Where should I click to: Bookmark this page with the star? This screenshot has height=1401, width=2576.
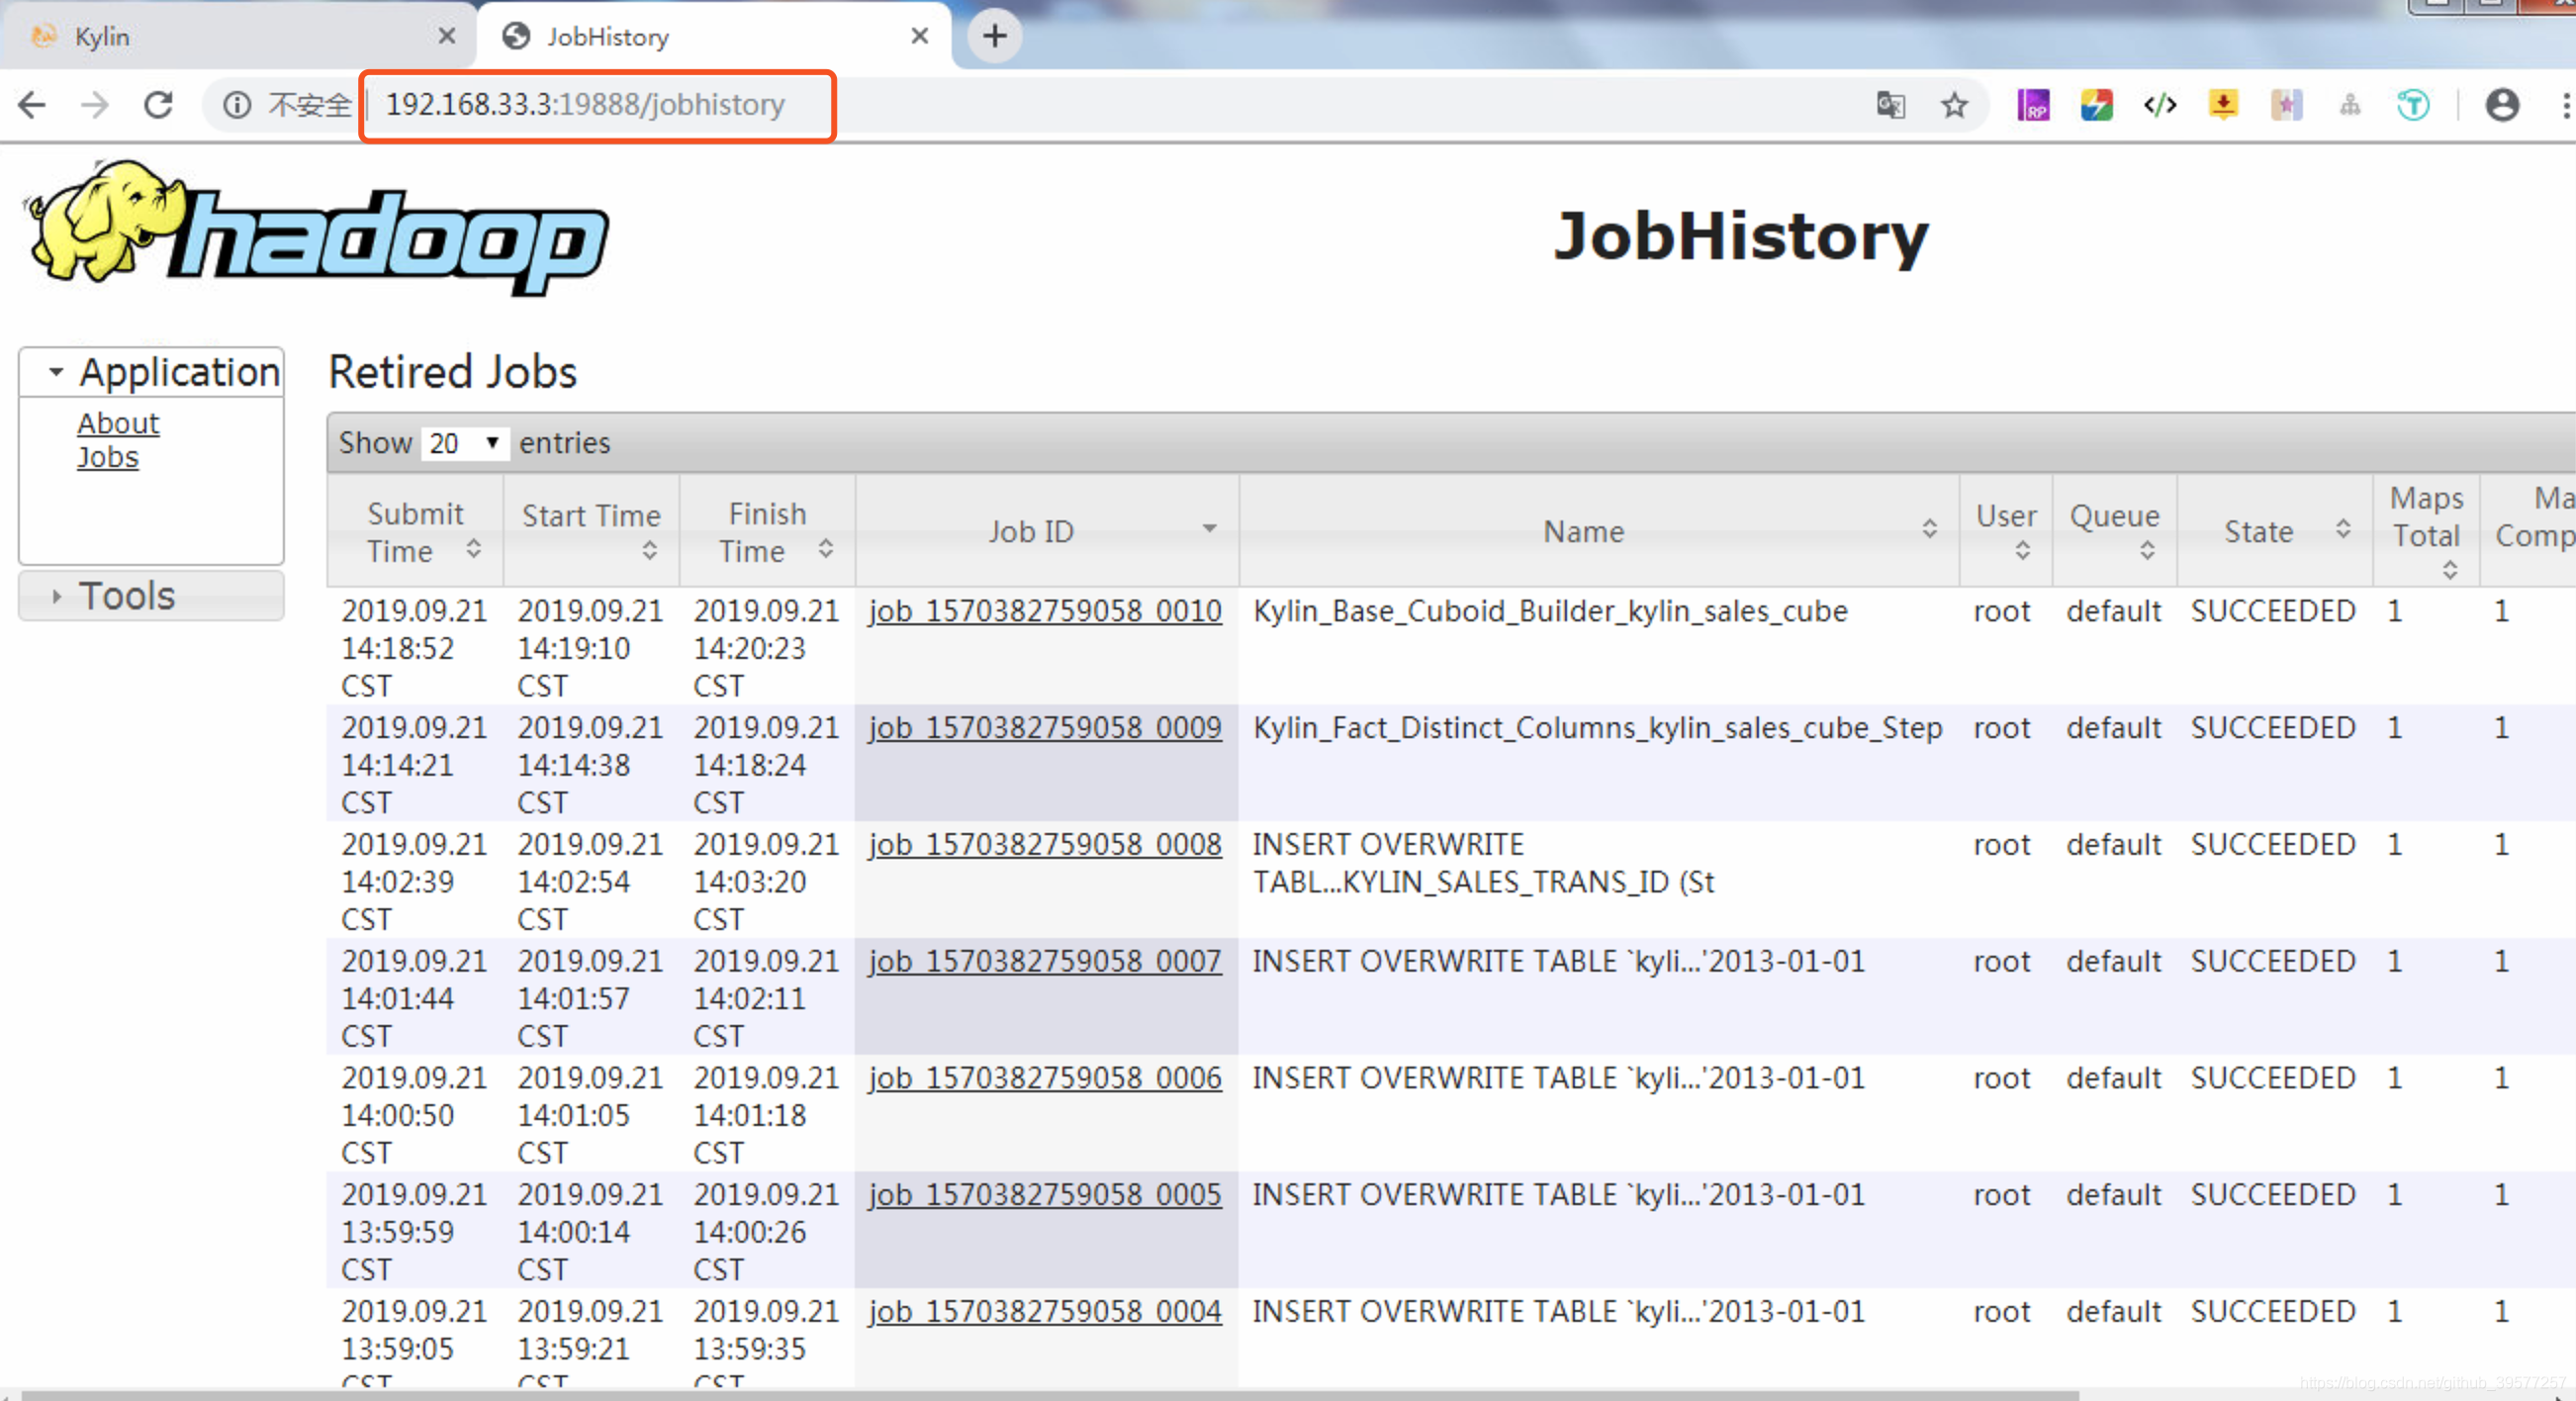point(1954,105)
